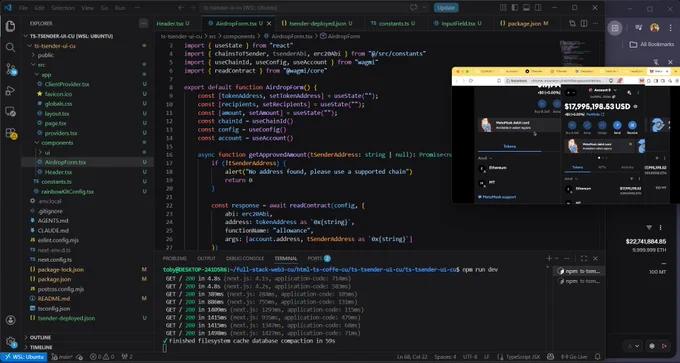Click the Go Back navigation arrow
Viewport: 680px width, 363px height.
(181, 8)
